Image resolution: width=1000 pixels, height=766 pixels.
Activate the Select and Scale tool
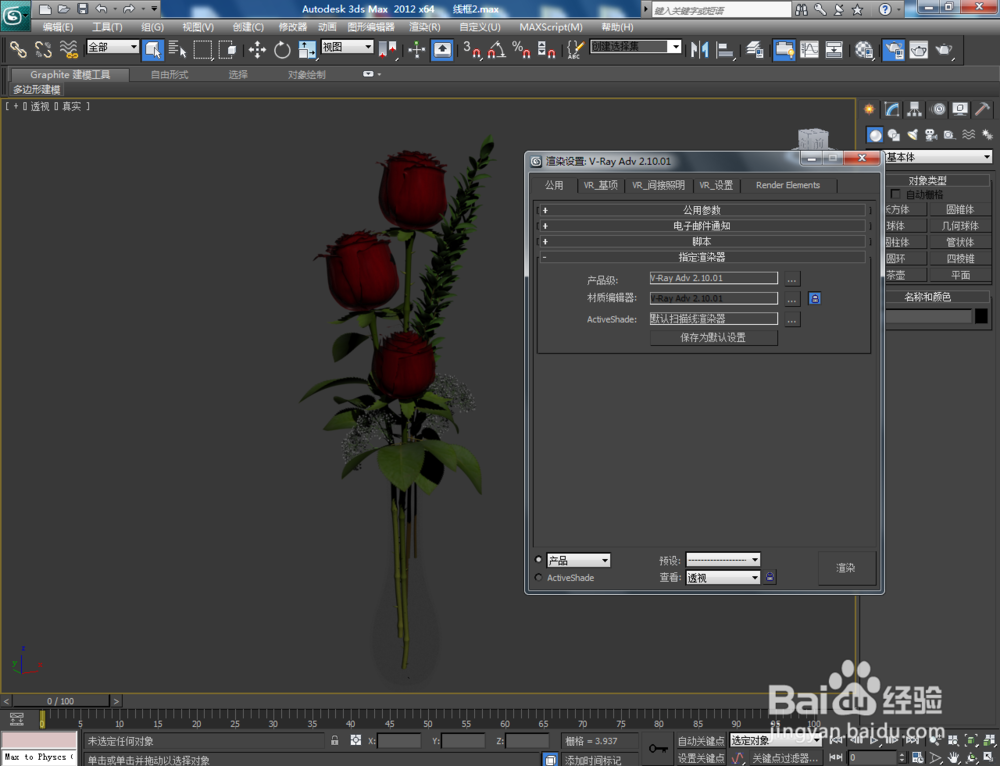point(307,49)
